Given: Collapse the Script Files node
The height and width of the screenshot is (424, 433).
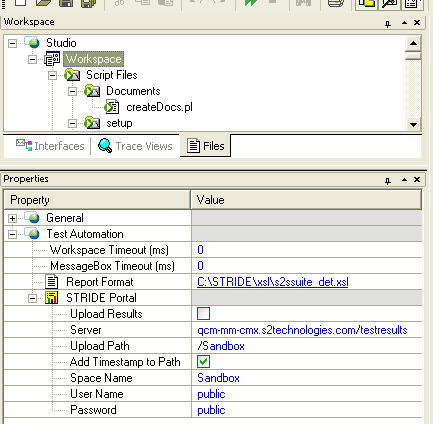Looking at the screenshot, I should [52, 75].
